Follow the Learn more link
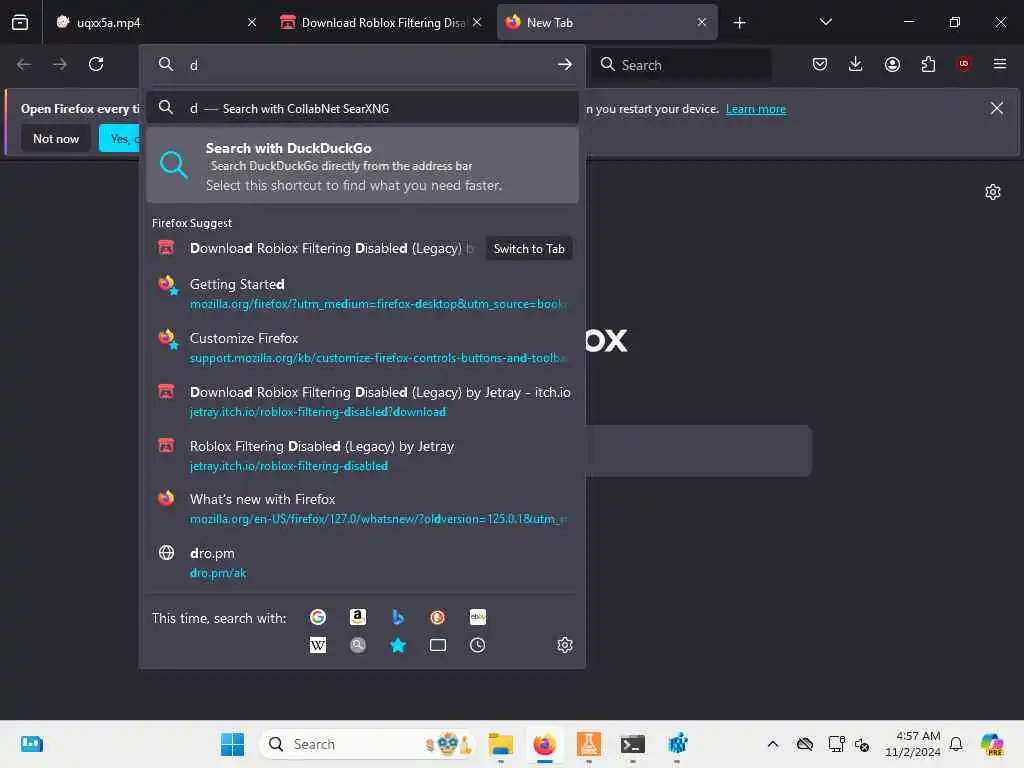 [x=756, y=109]
